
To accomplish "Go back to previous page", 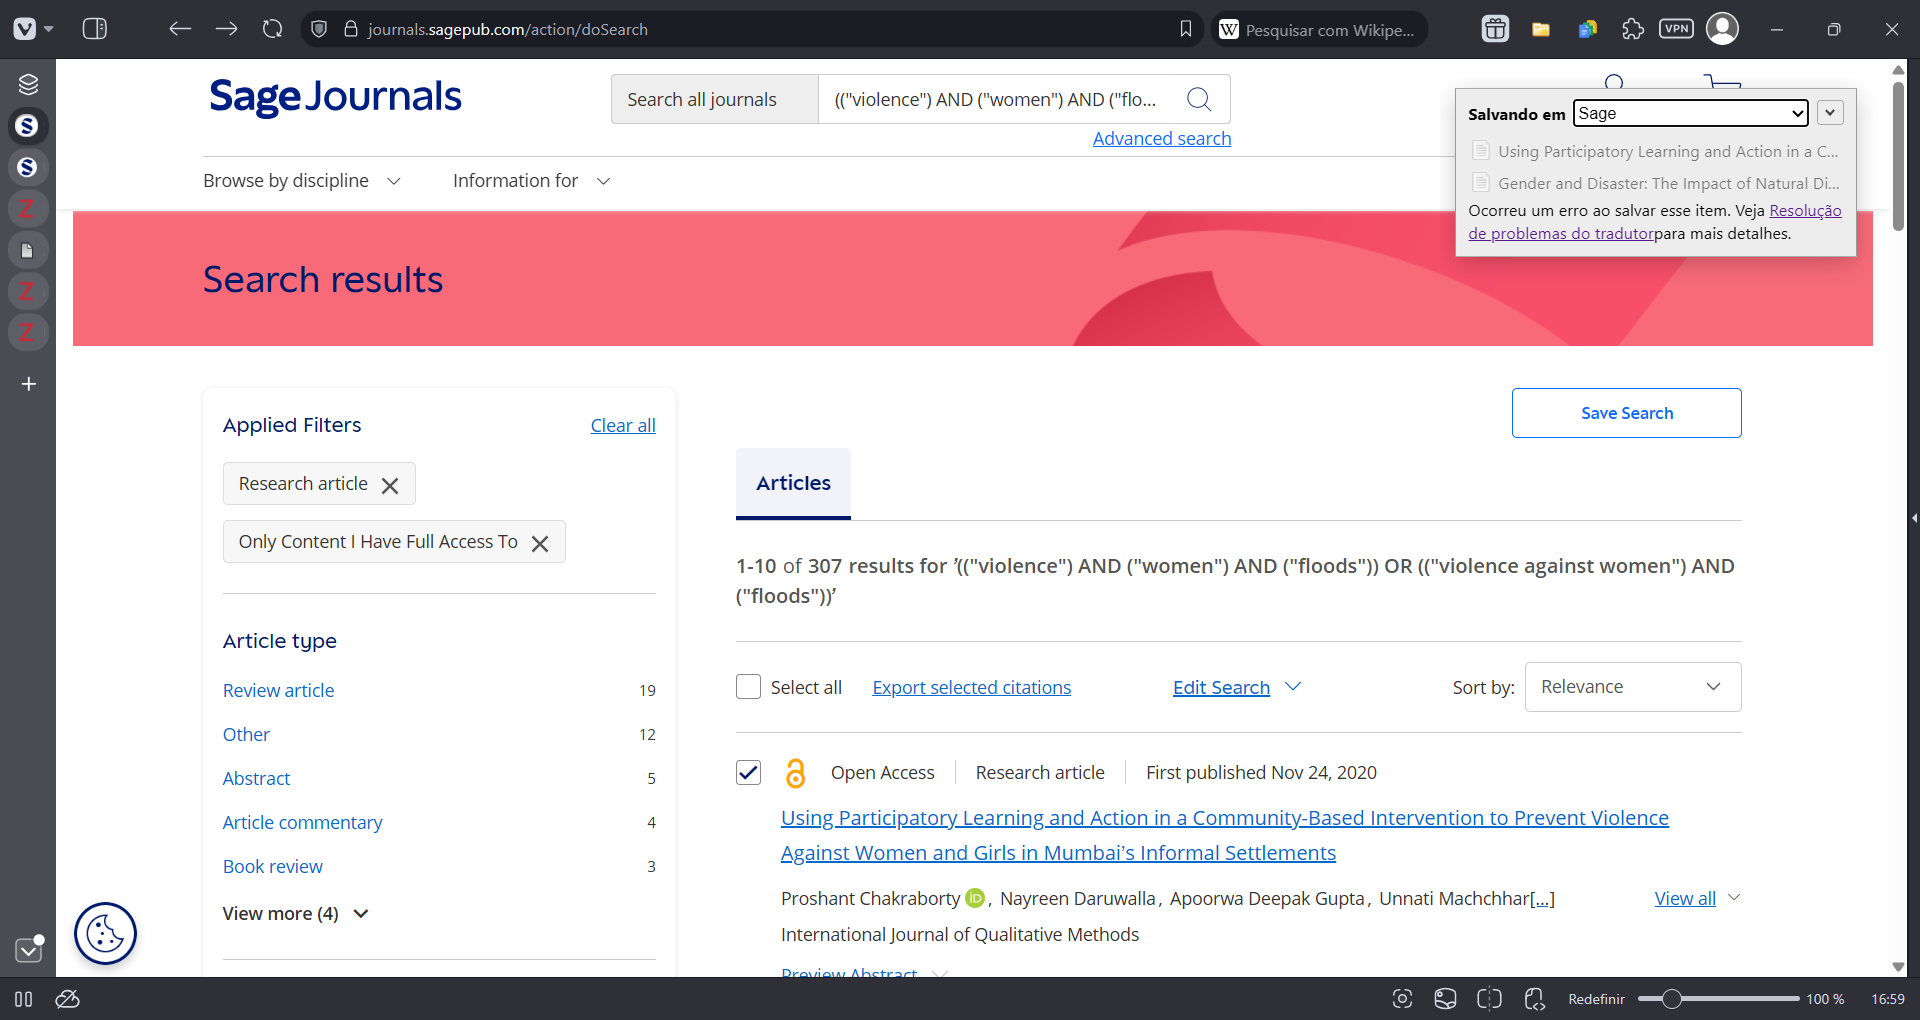I will coord(180,29).
